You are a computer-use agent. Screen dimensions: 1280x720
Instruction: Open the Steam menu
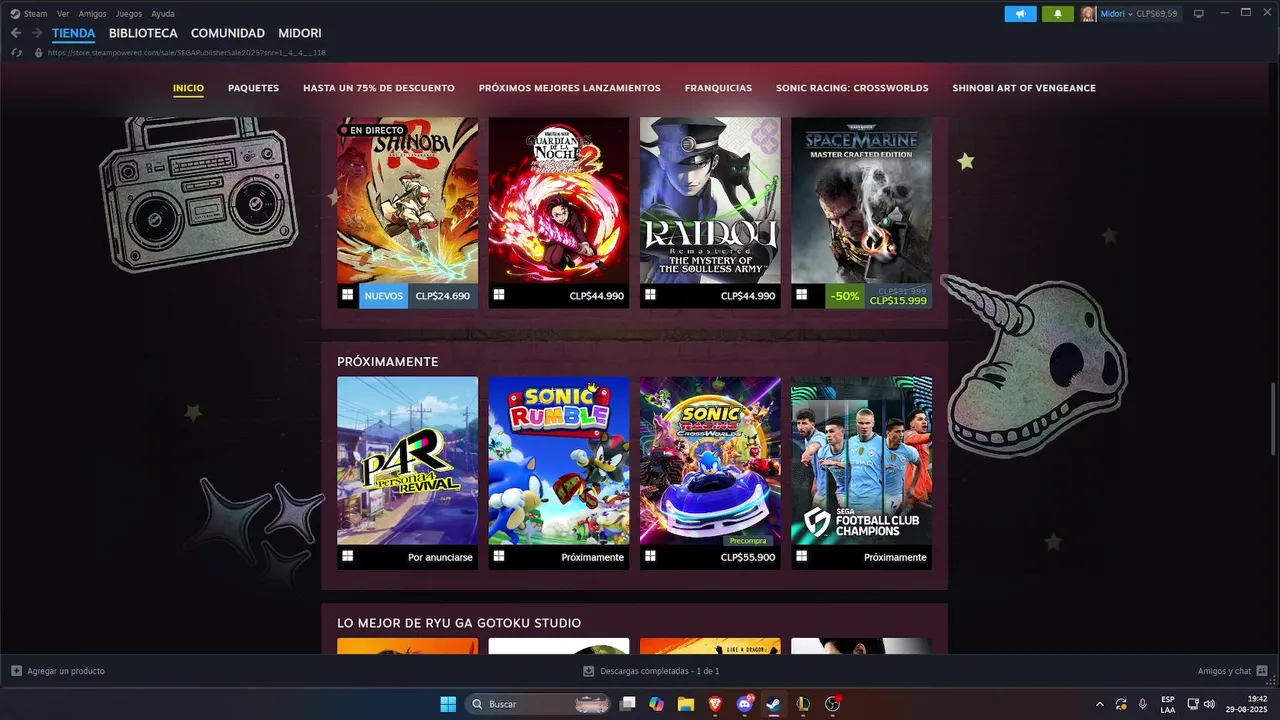(29, 14)
